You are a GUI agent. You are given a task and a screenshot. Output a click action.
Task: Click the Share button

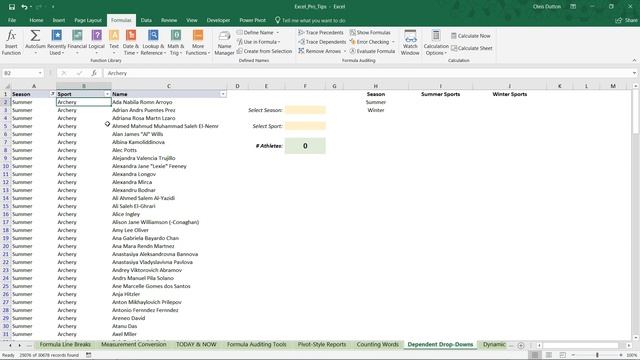coord(627,20)
